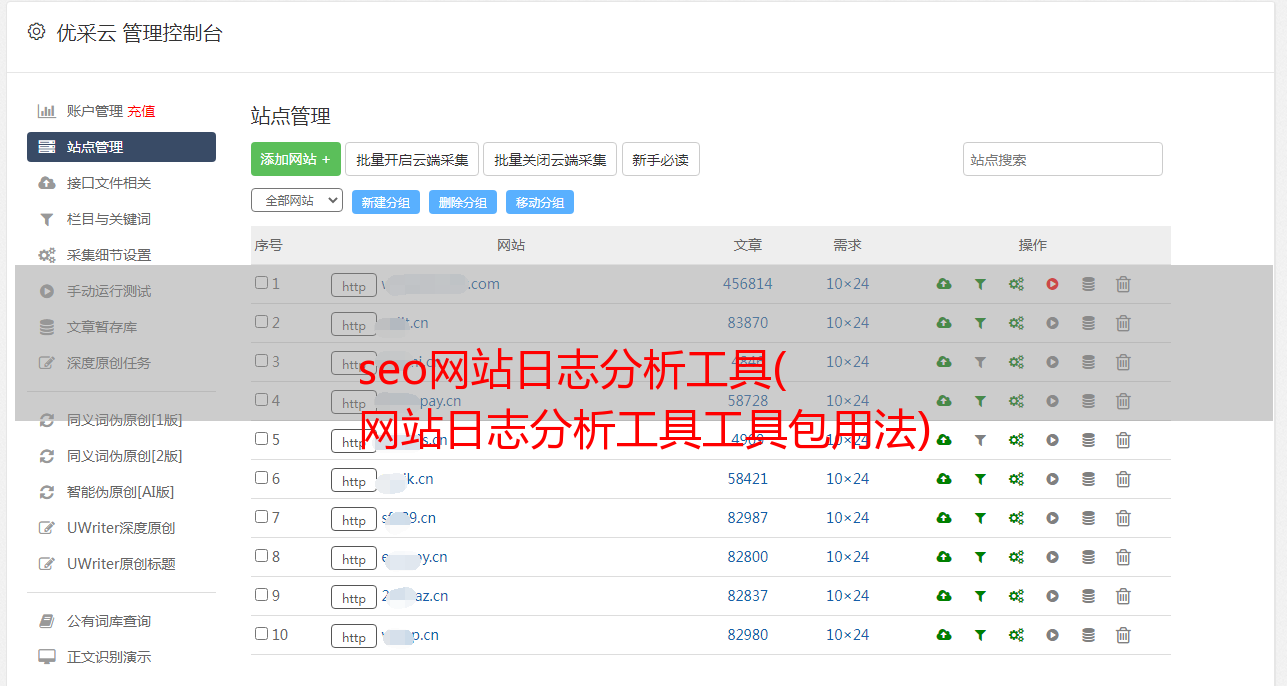This screenshot has width=1287, height=686.
Task: Click play run icon in row 6
Action: pos(1052,479)
